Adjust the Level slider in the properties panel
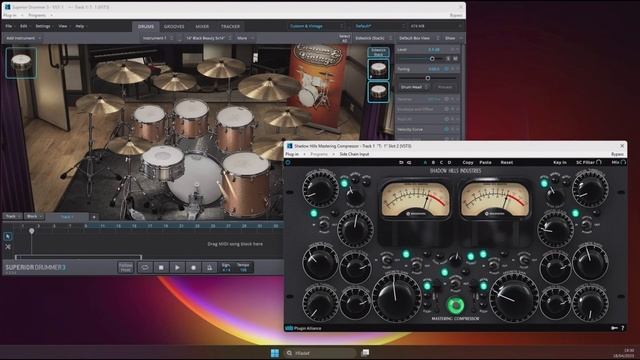640x360 pixels. (x=432, y=59)
